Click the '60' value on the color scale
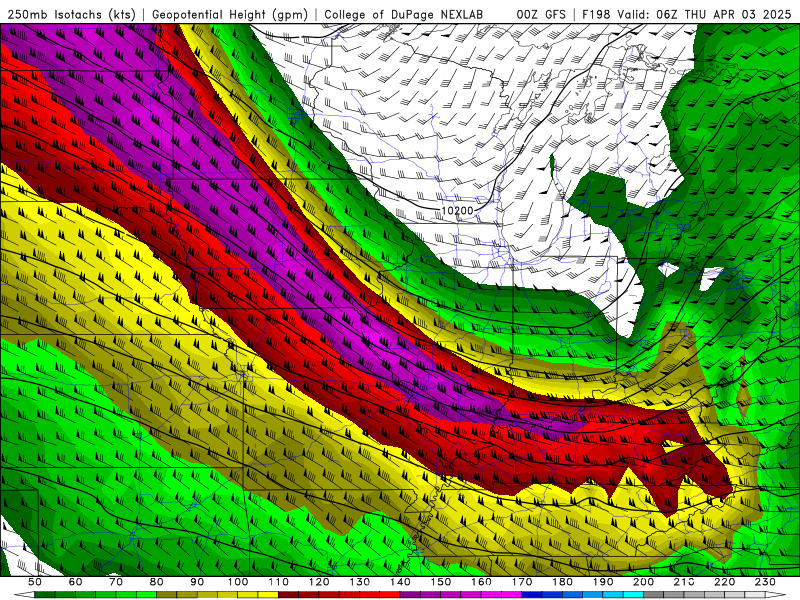 pyautogui.click(x=75, y=582)
